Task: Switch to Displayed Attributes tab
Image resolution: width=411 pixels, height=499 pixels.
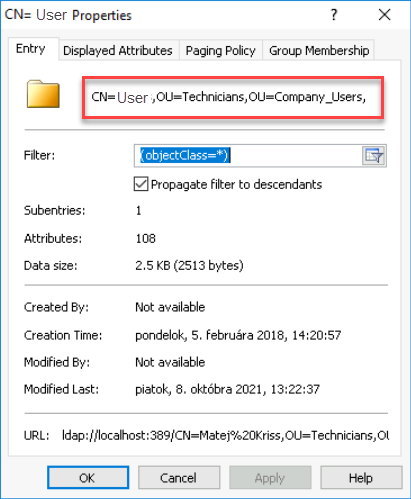Action: coord(118,50)
